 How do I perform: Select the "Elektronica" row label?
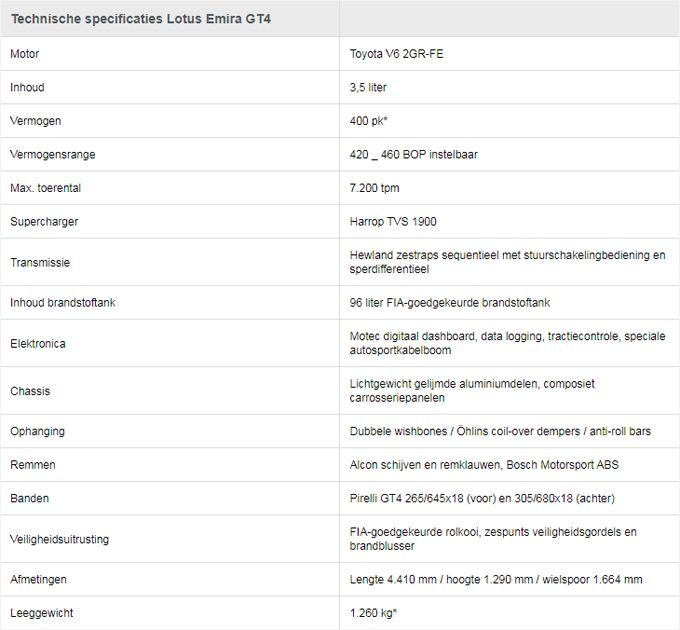[x=38, y=343]
